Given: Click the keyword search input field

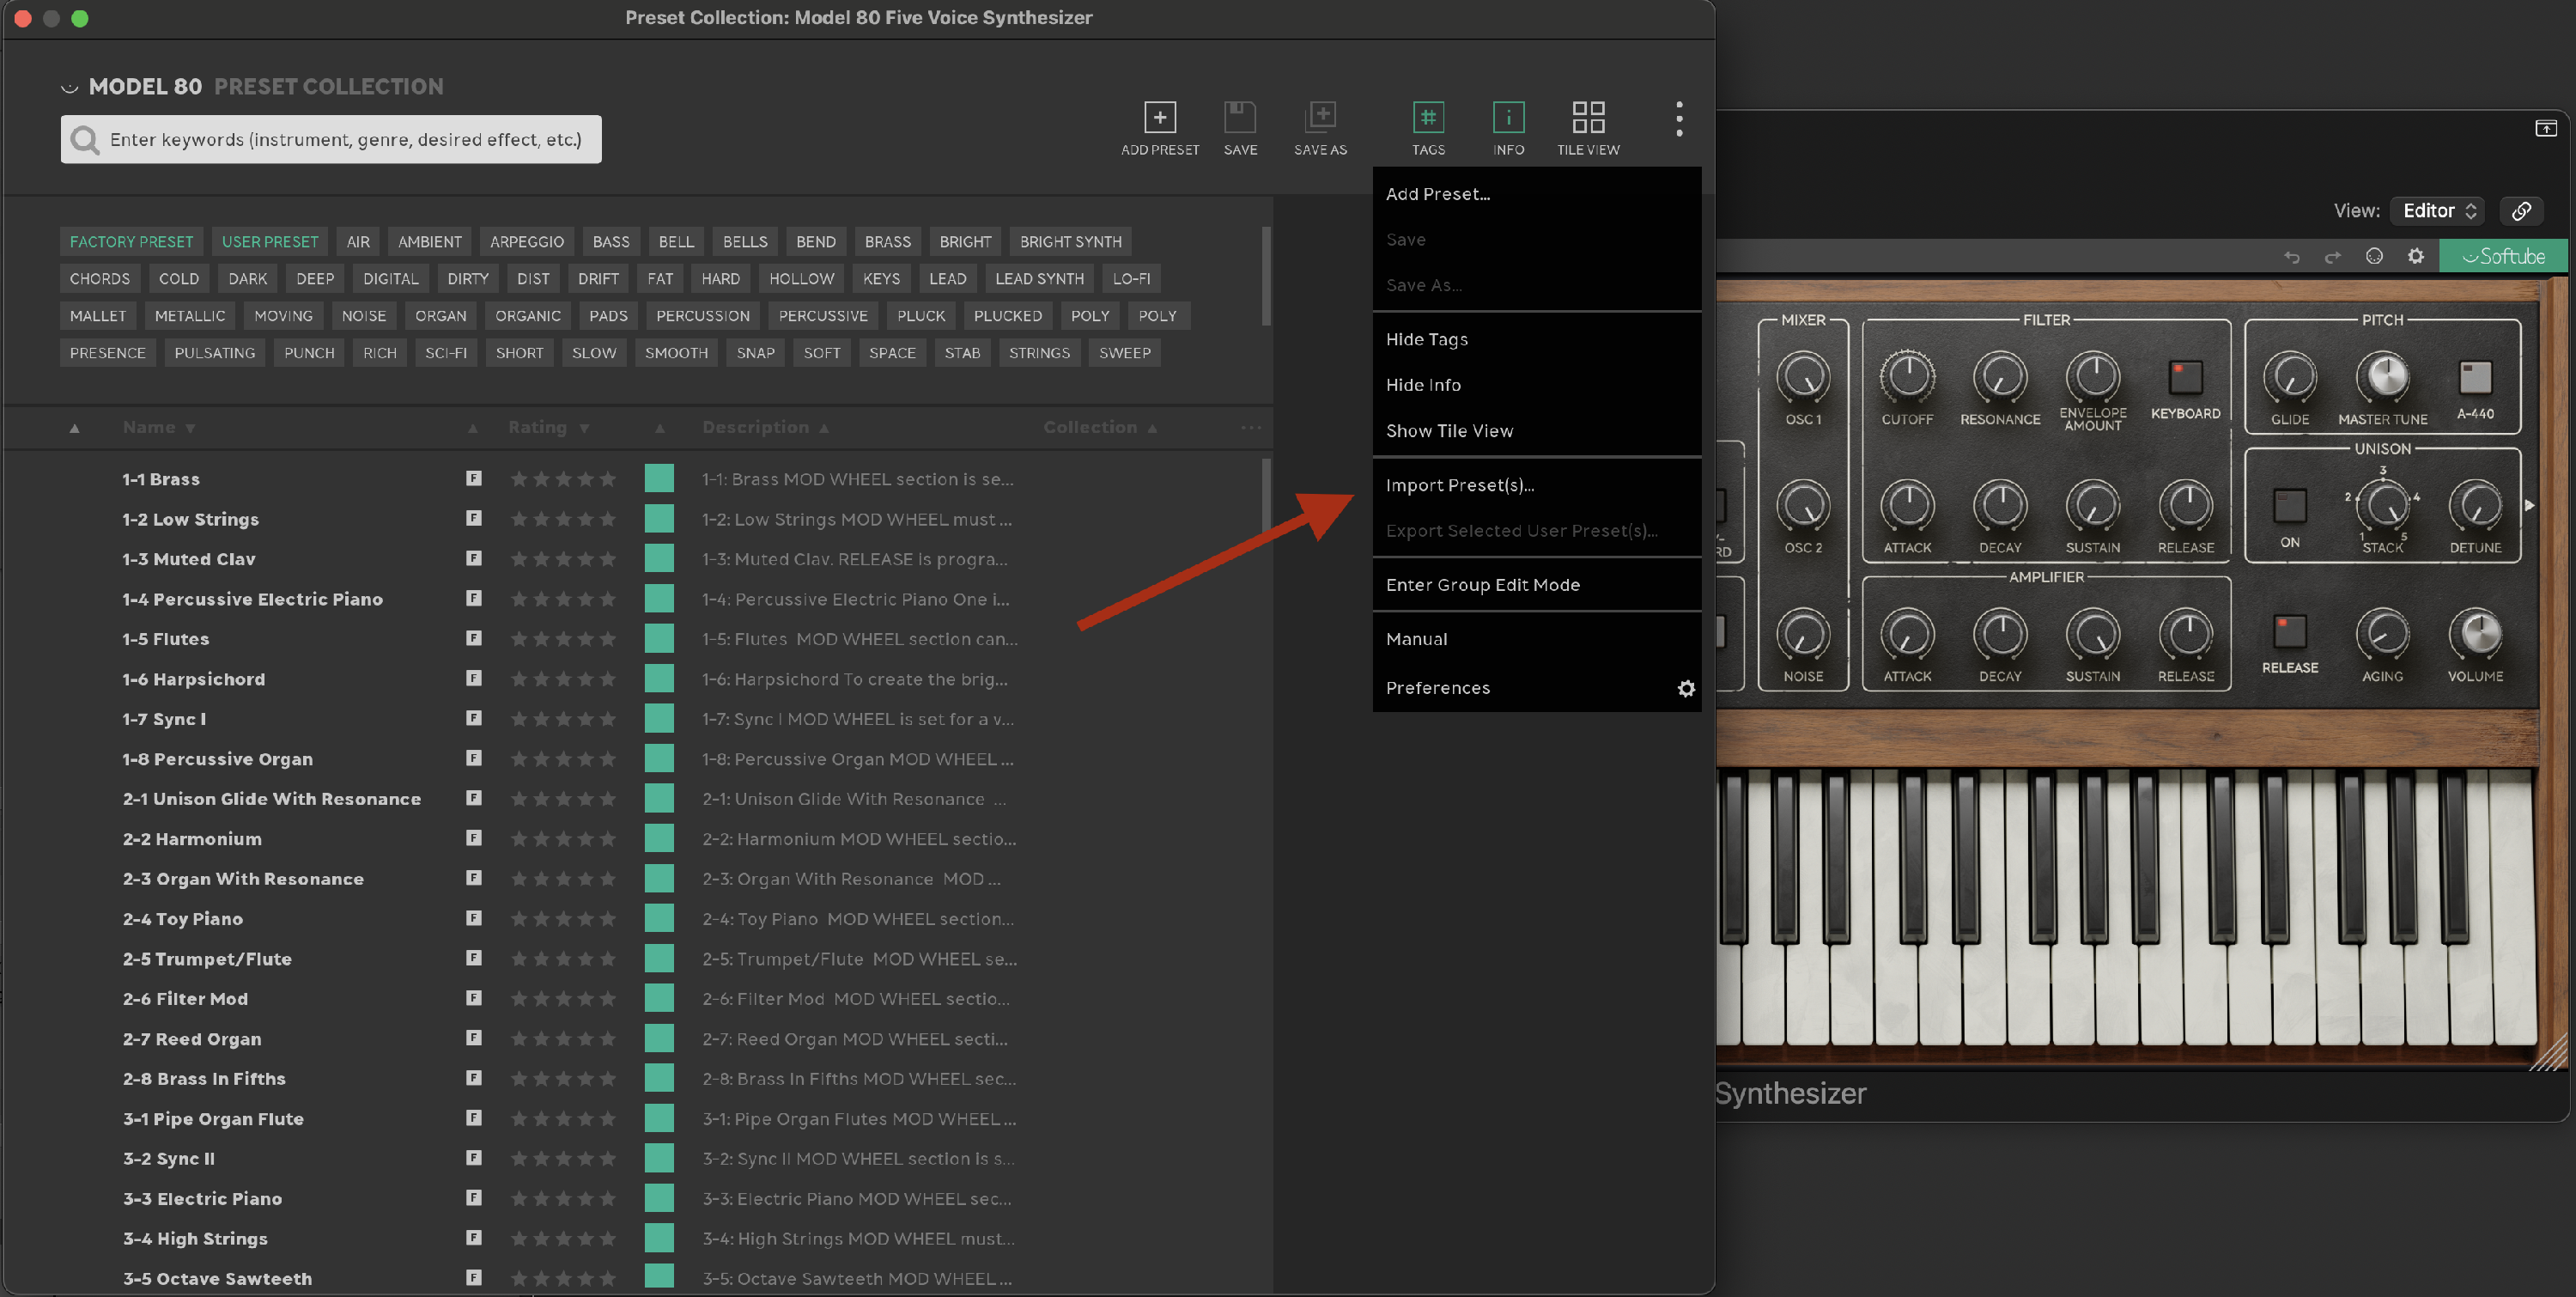Looking at the screenshot, I should pyautogui.click(x=331, y=139).
